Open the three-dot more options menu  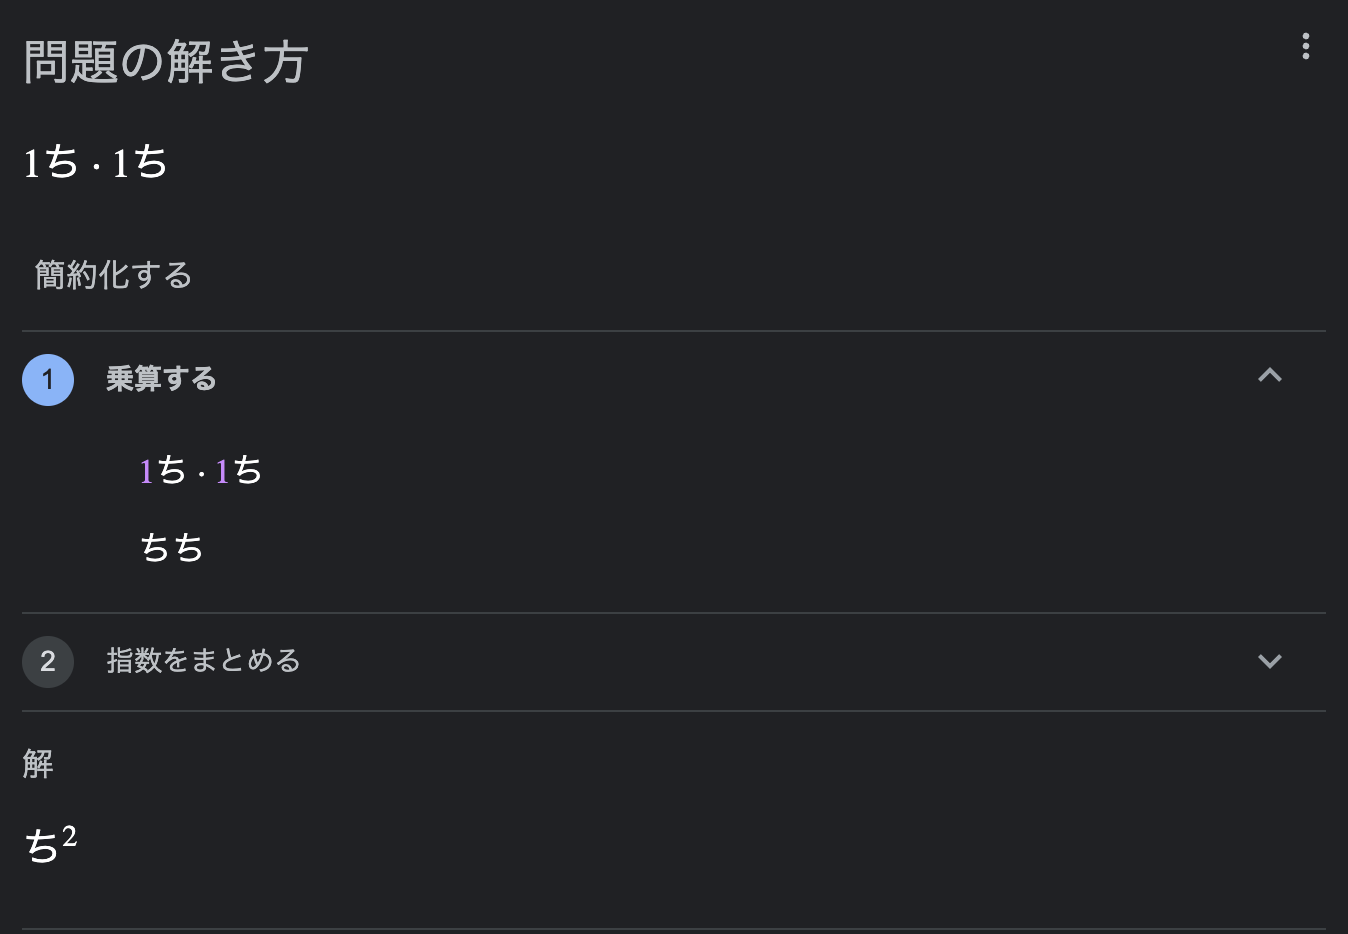click(1305, 46)
